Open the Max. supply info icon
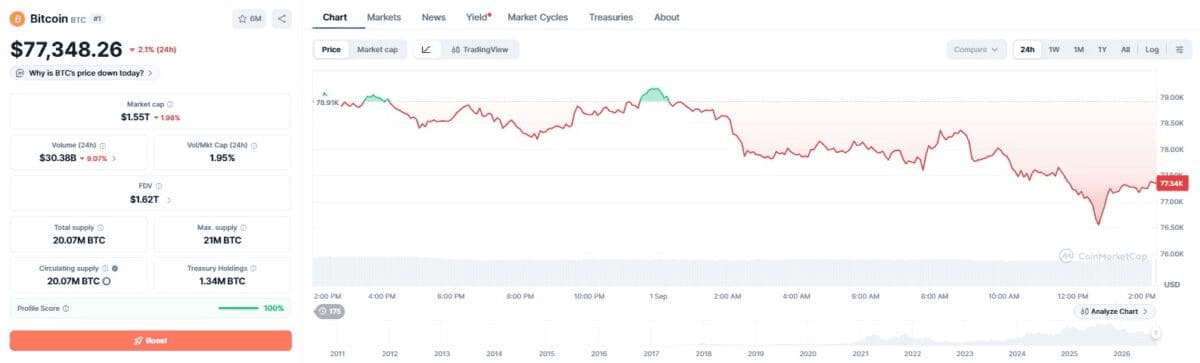 pos(242,227)
